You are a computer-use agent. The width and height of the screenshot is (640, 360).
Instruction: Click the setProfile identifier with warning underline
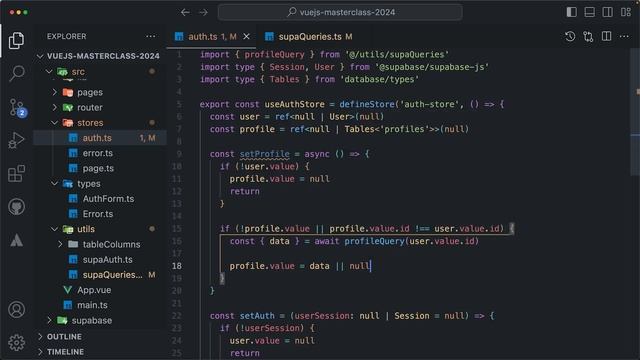click(264, 154)
